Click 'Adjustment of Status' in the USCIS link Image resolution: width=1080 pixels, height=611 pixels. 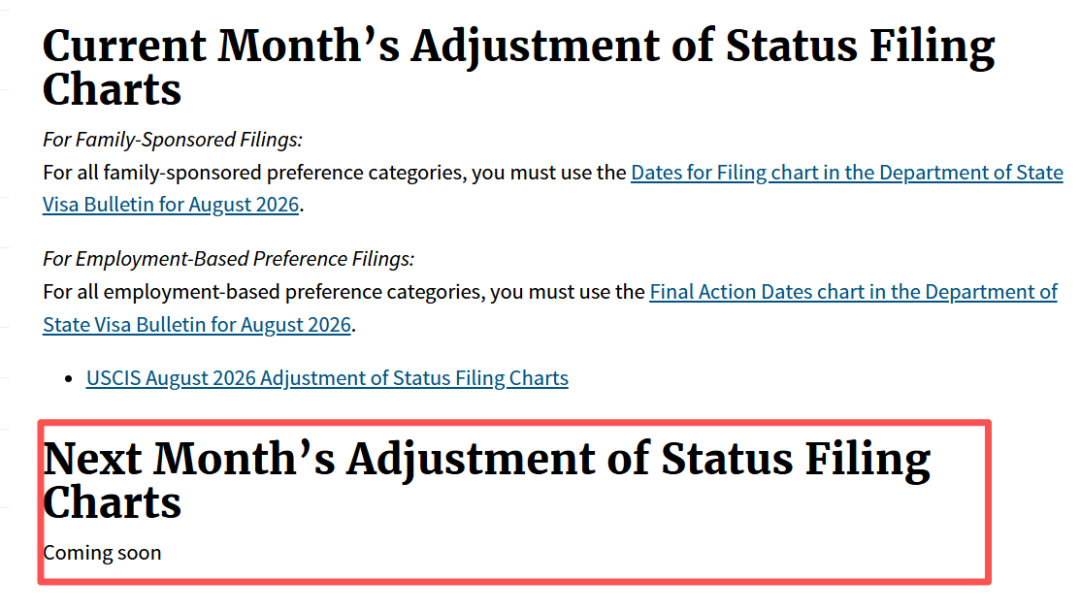click(355, 378)
